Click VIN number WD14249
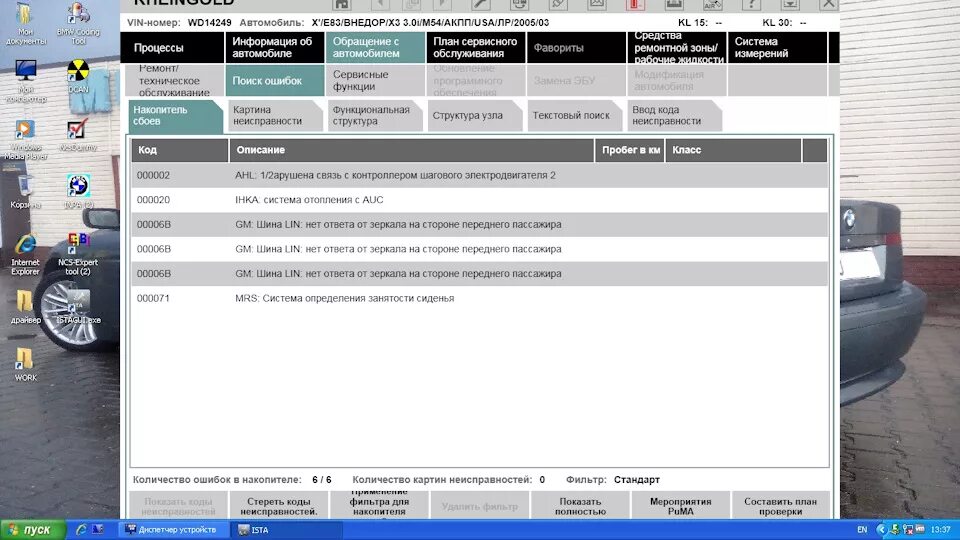Image resolution: width=960 pixels, height=540 pixels. point(209,23)
